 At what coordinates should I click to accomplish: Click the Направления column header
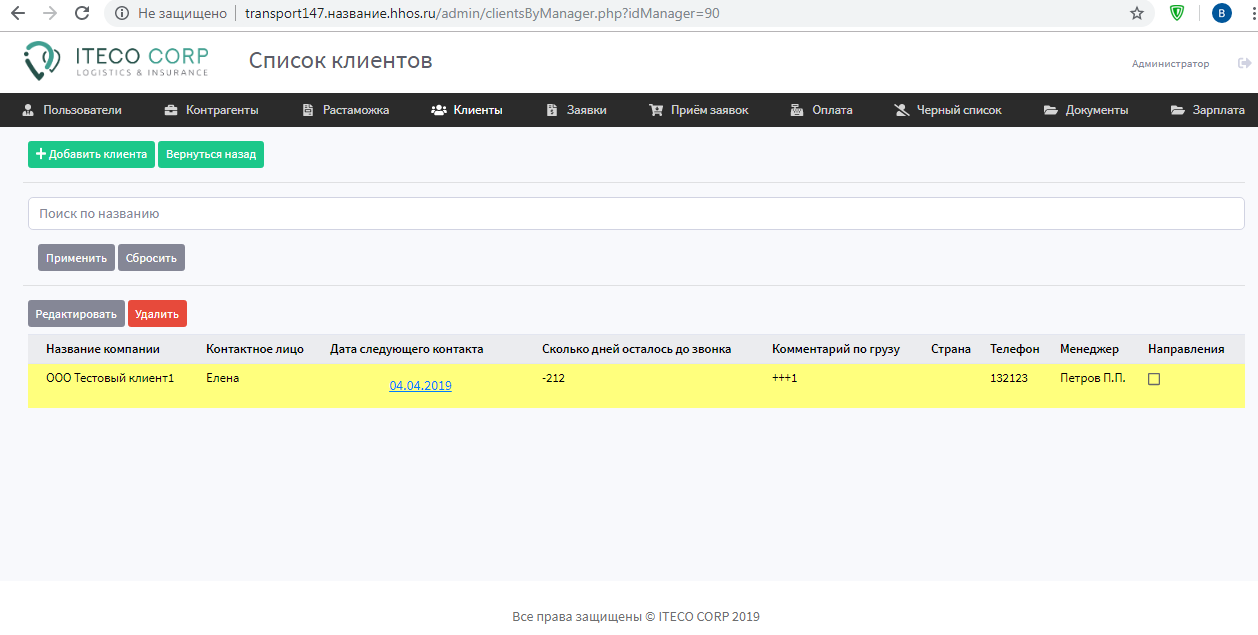click(1186, 349)
